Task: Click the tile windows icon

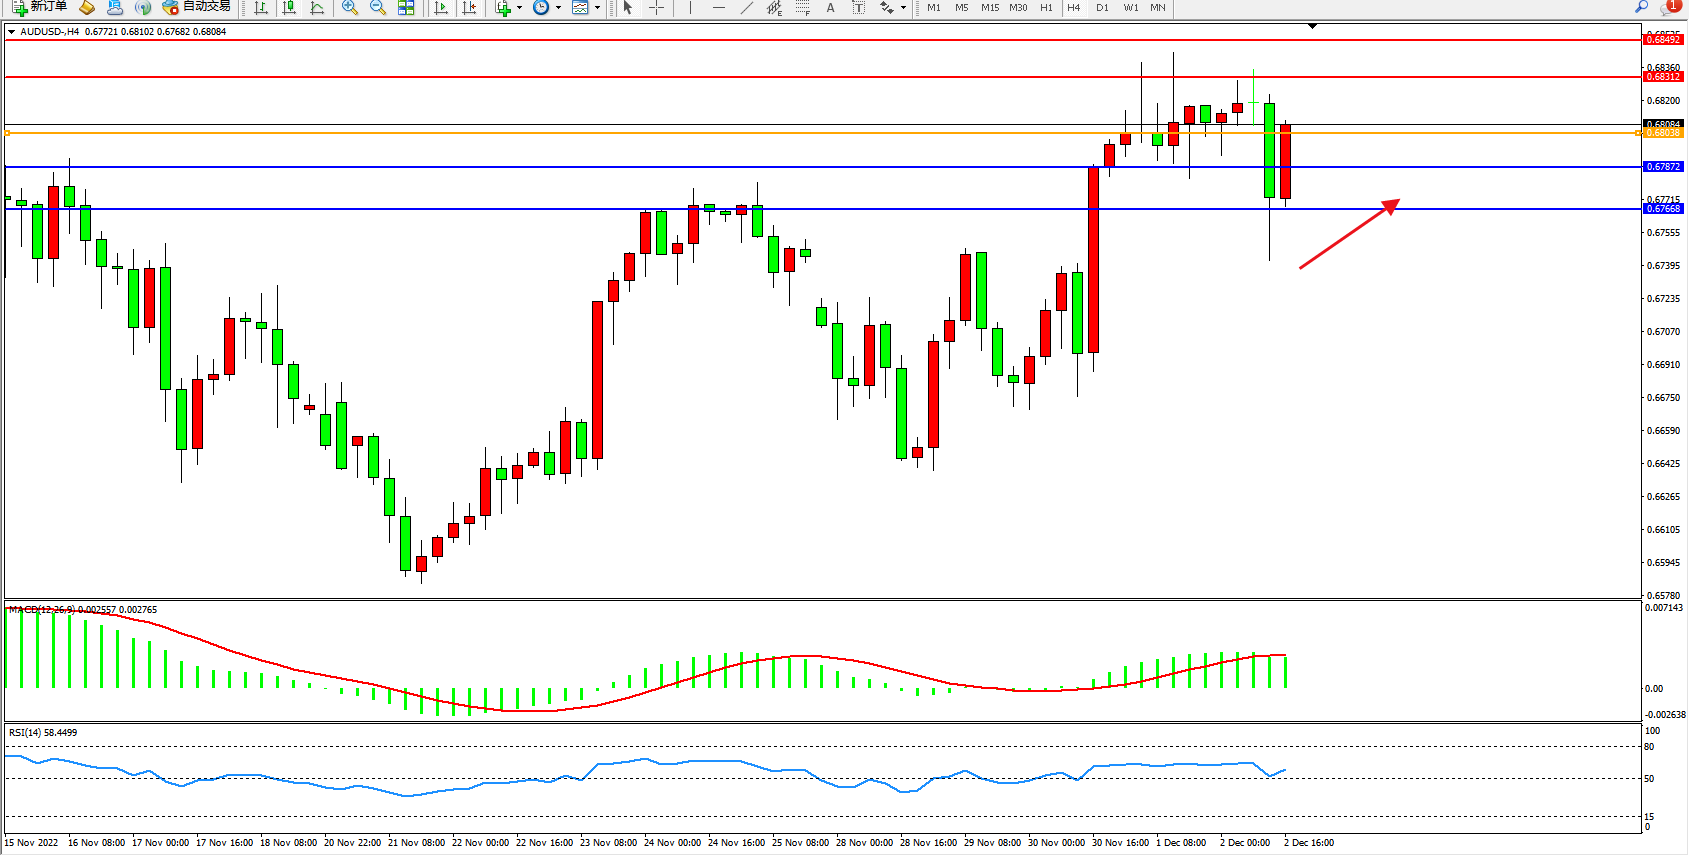Action: point(406,7)
